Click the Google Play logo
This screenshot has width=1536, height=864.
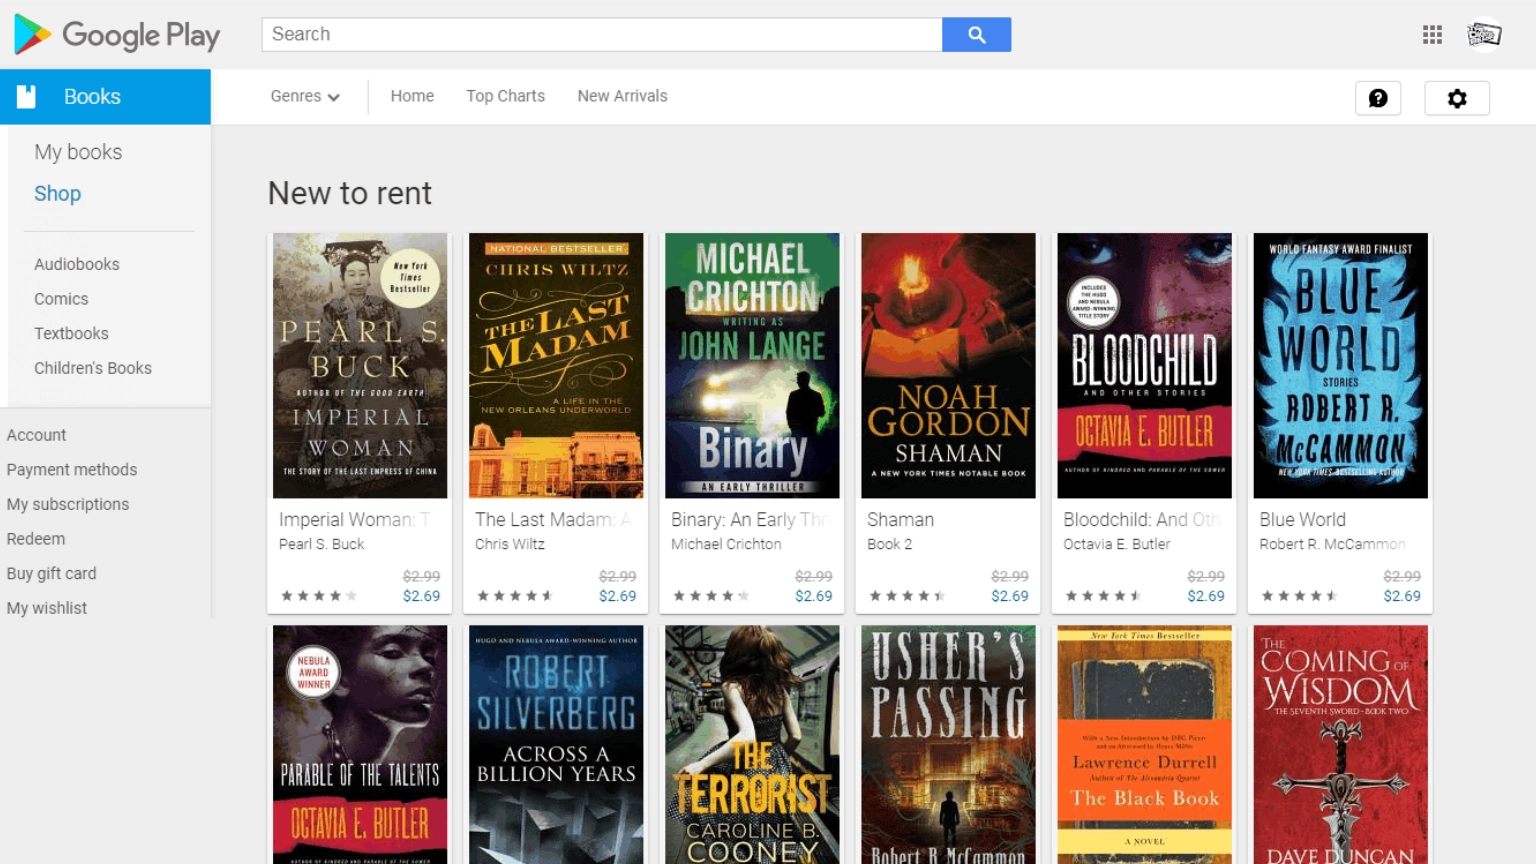pos(117,35)
